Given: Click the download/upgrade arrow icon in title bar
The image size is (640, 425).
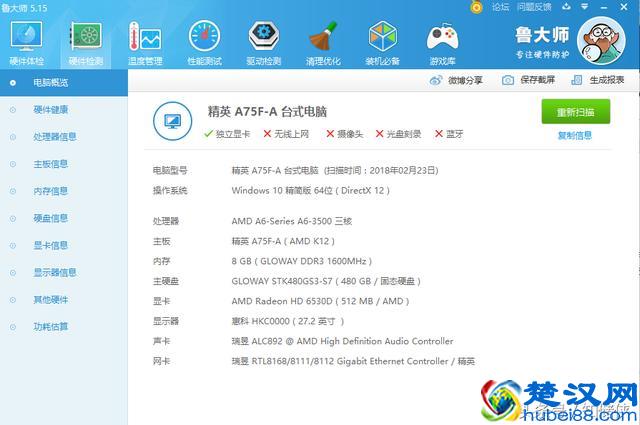Looking at the screenshot, I should click(x=566, y=7).
